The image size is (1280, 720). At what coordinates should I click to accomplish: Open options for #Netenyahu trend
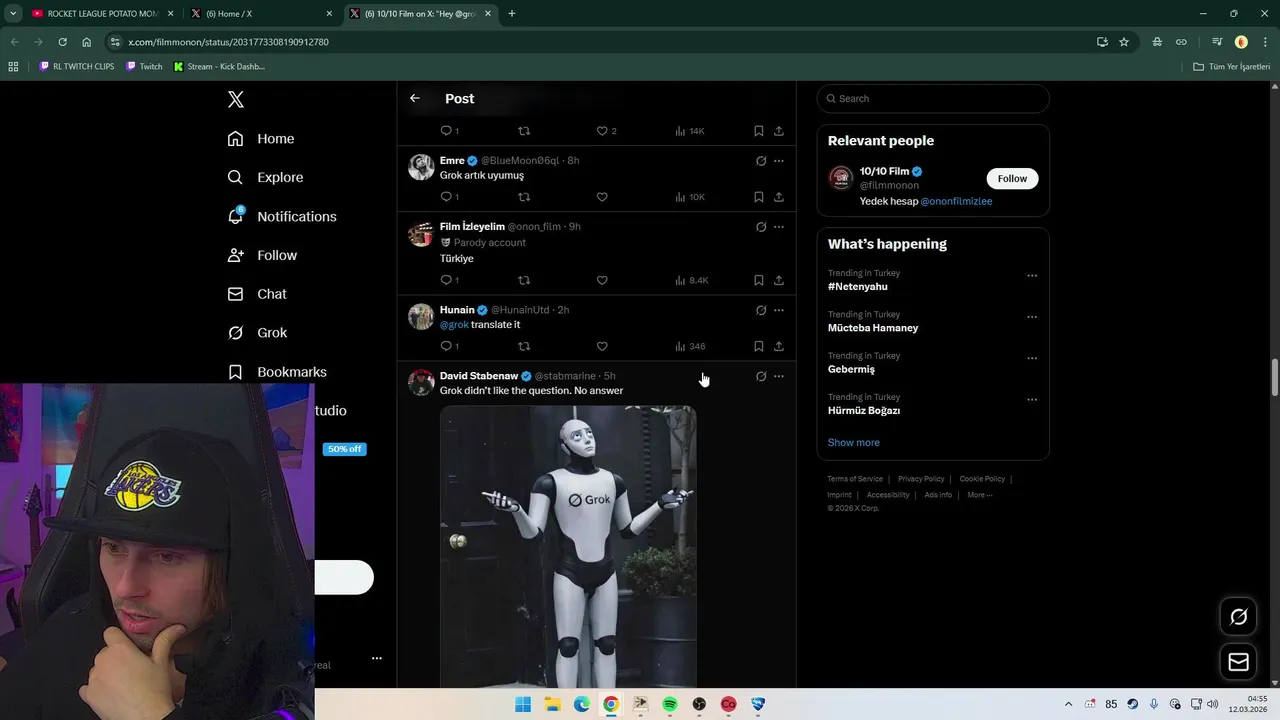point(1032,276)
